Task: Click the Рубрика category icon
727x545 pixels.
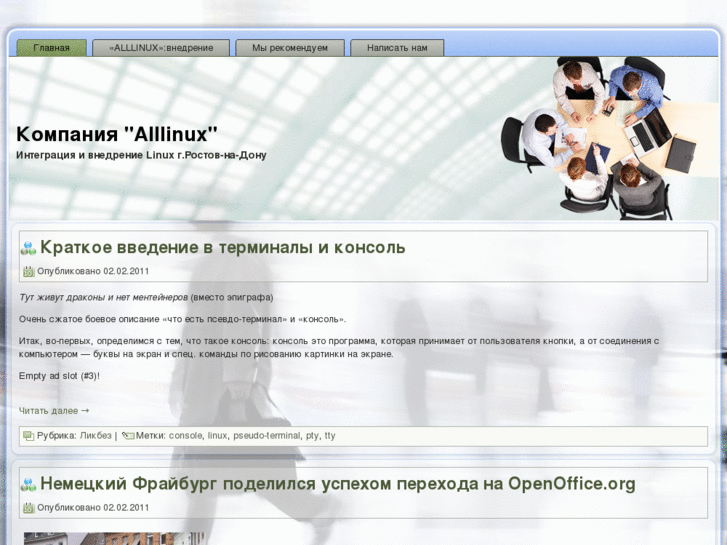Action: [29, 436]
